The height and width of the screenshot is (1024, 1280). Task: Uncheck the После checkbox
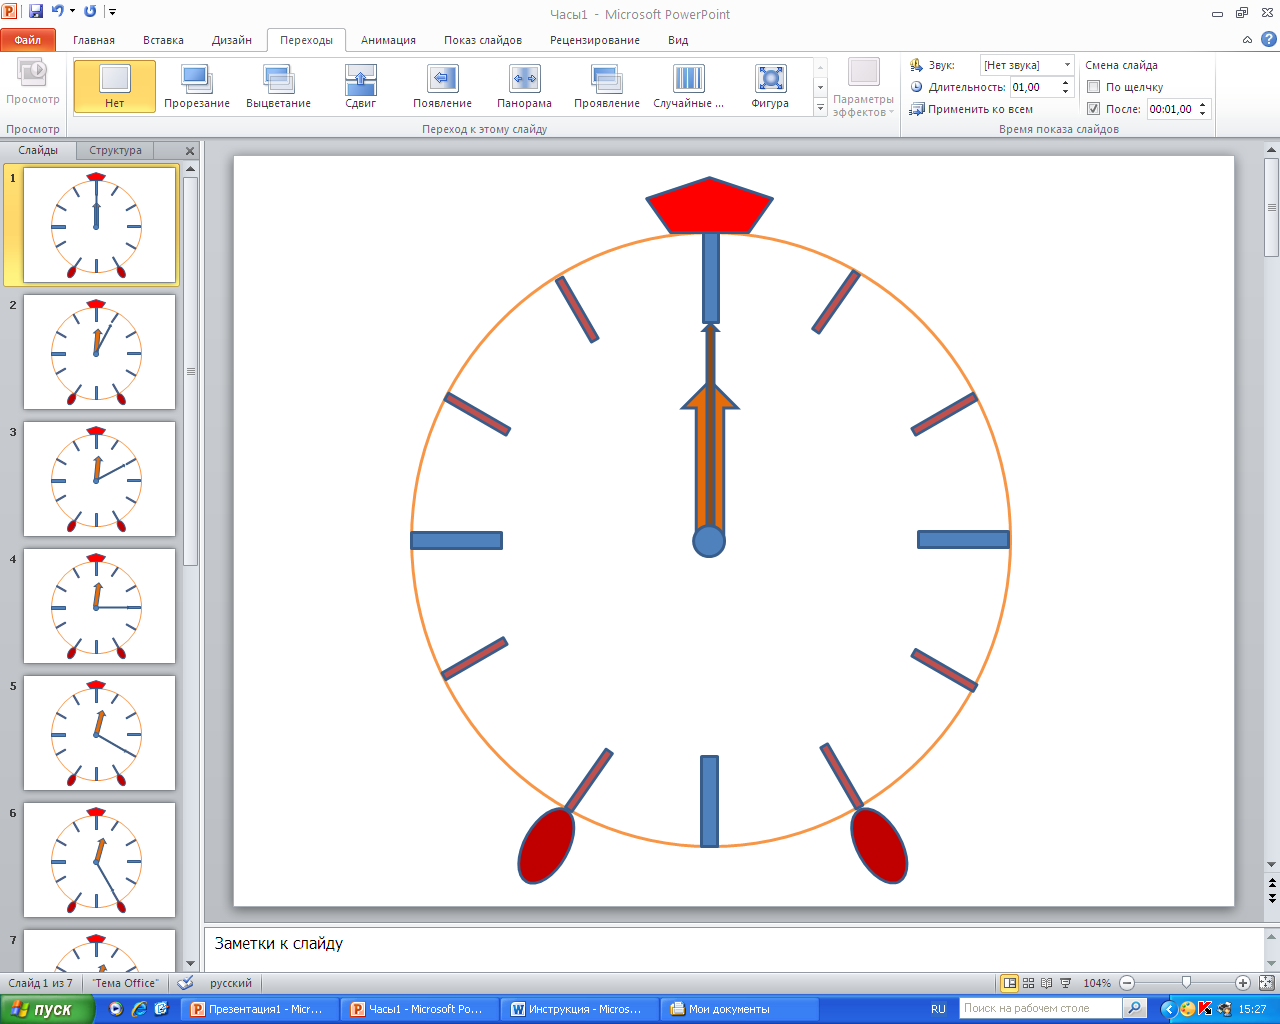point(1094,109)
